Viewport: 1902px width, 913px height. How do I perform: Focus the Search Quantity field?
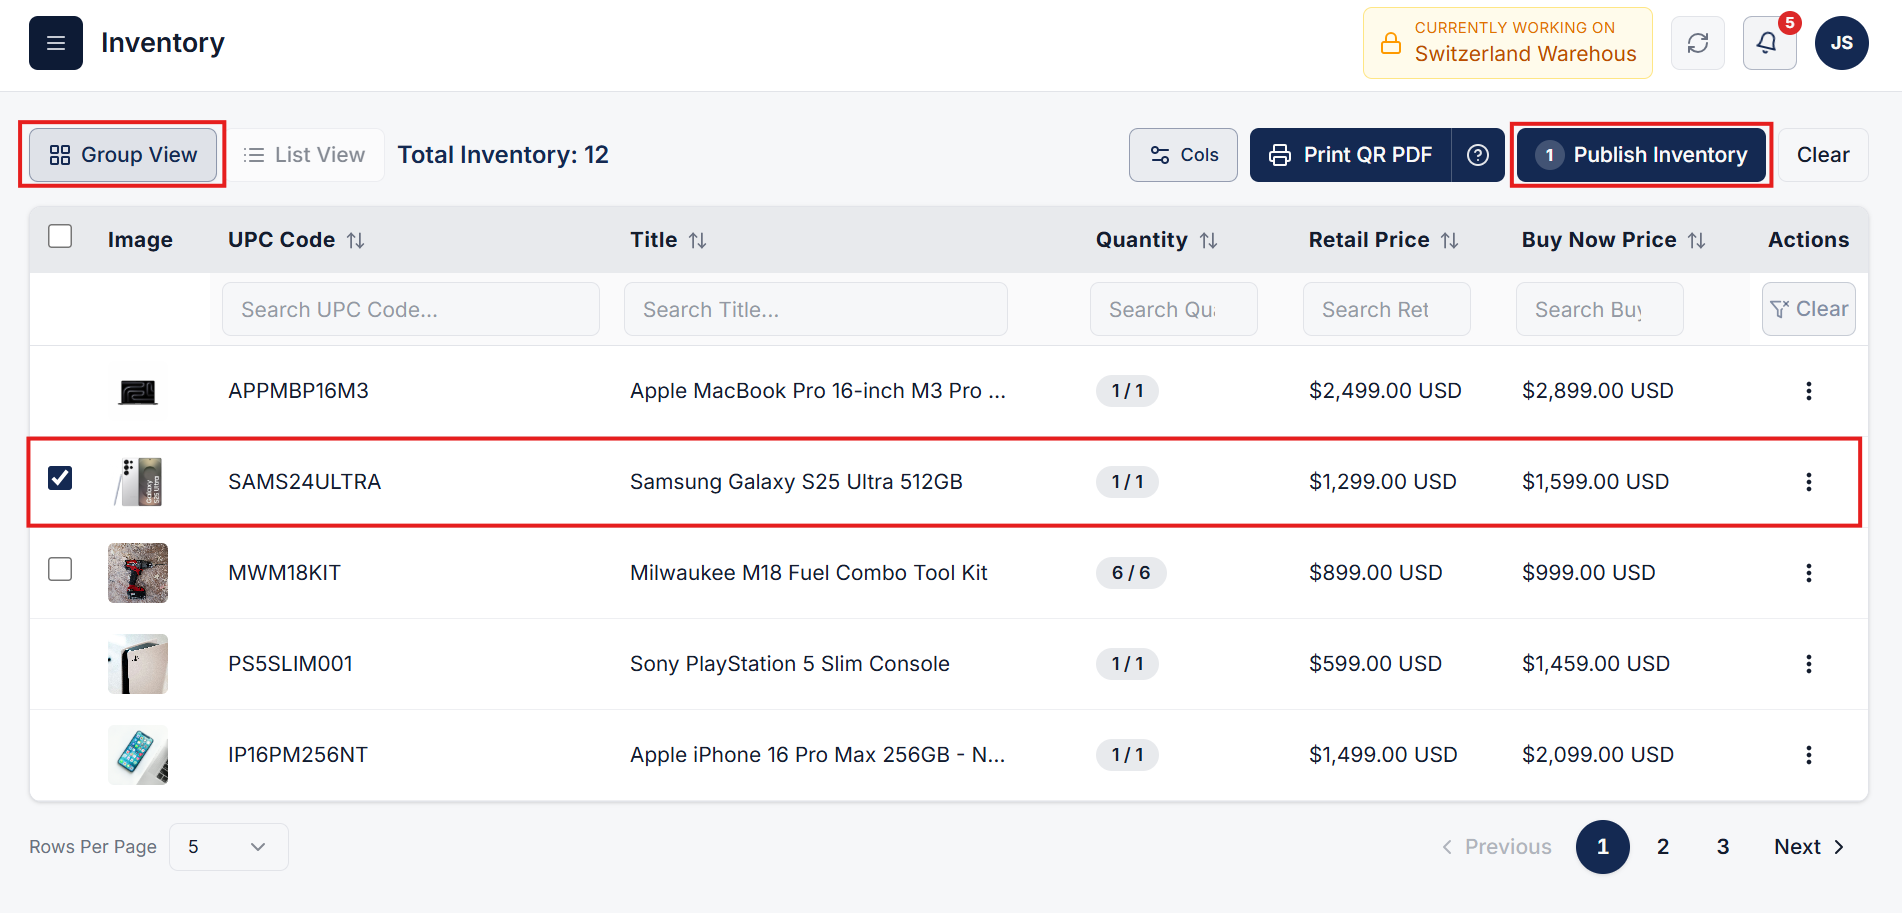(x=1174, y=309)
